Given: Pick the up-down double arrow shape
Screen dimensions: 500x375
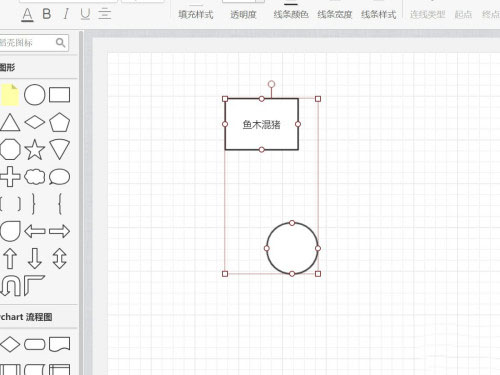Looking at the screenshot, I should [59, 258].
